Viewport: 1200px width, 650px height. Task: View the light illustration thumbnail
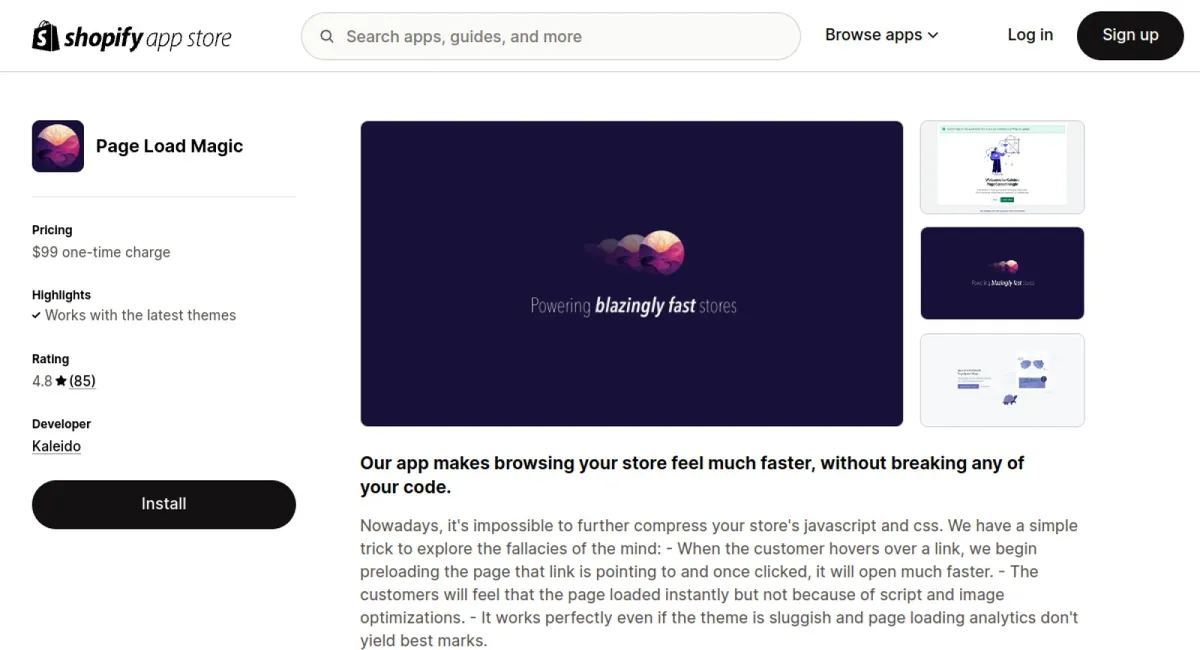[1002, 380]
